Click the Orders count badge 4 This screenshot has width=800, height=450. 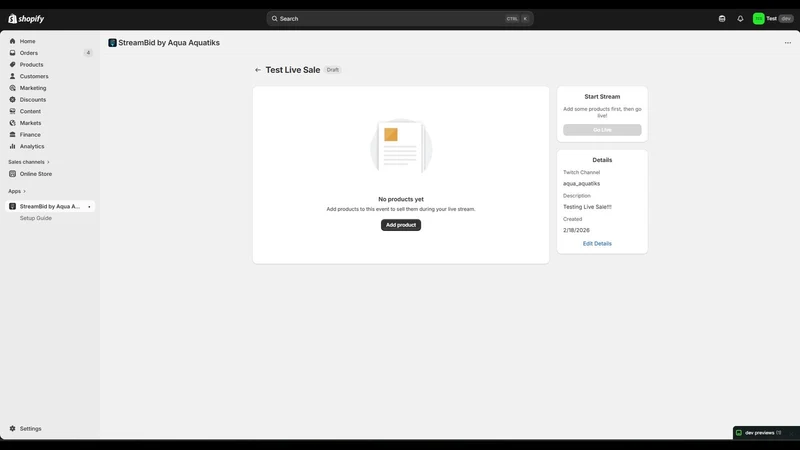pyautogui.click(x=88, y=53)
